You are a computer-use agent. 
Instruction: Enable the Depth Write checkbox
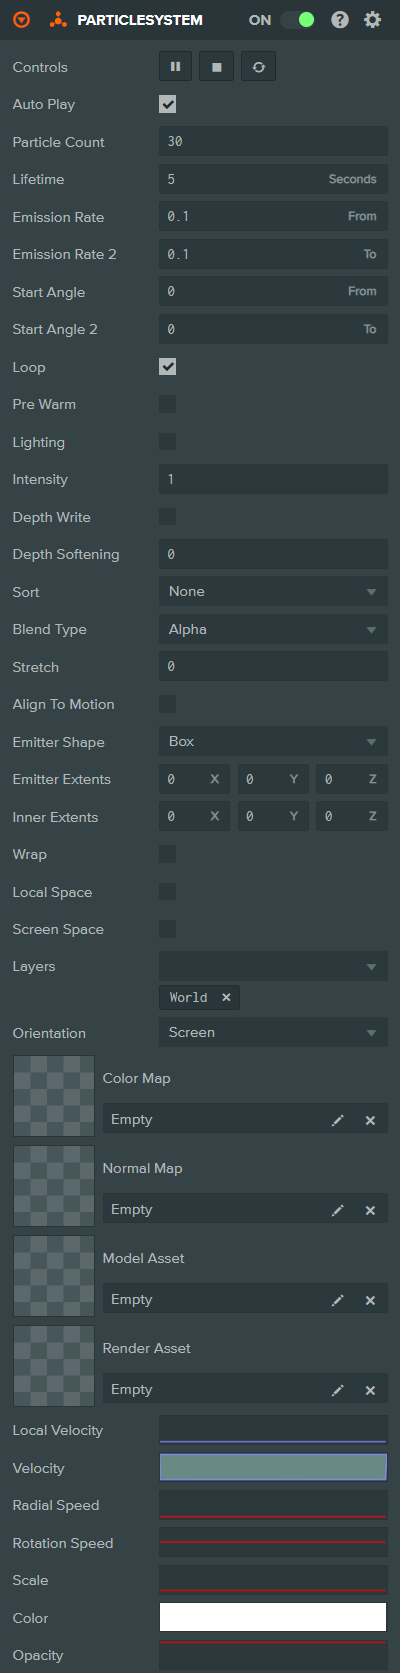pos(168,517)
